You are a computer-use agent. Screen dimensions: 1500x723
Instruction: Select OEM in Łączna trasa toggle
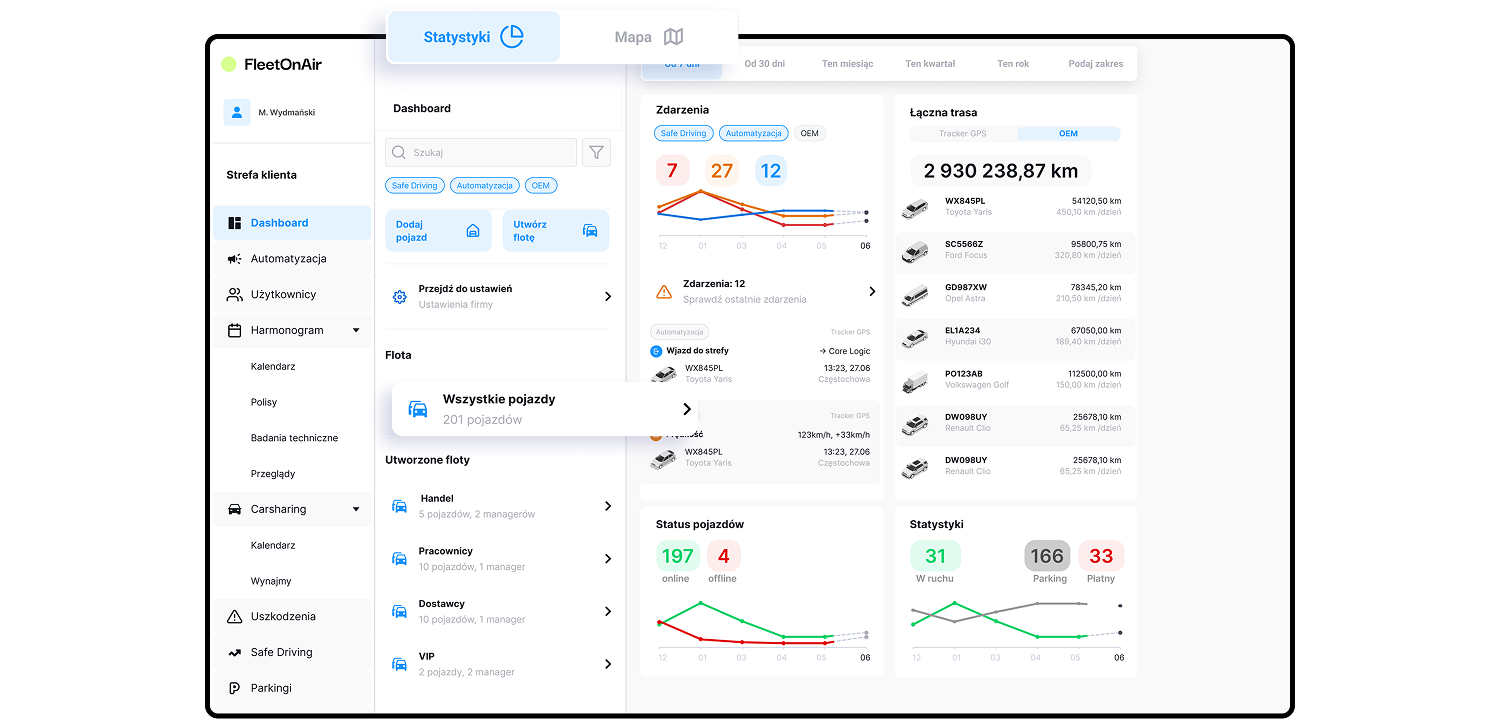point(1068,134)
